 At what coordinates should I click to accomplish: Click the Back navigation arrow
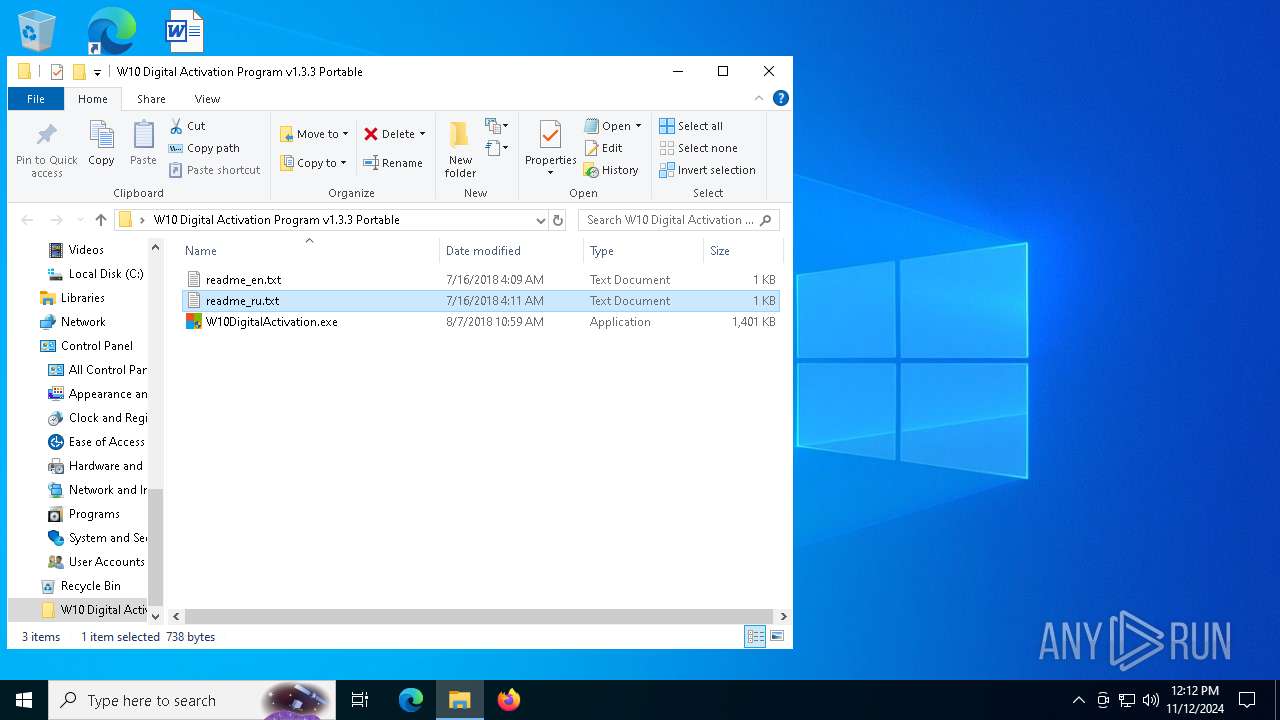[27, 220]
